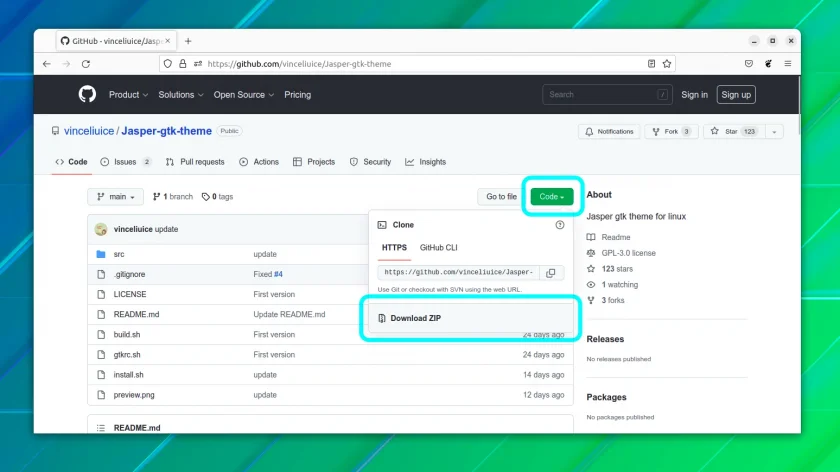Copy the HTTPS clone URL
The height and width of the screenshot is (472, 840).
click(551, 273)
